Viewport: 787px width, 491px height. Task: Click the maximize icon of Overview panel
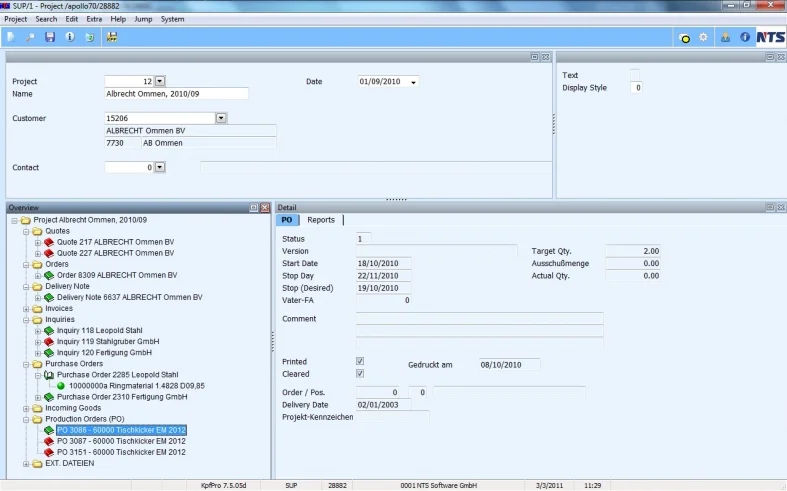(254, 208)
